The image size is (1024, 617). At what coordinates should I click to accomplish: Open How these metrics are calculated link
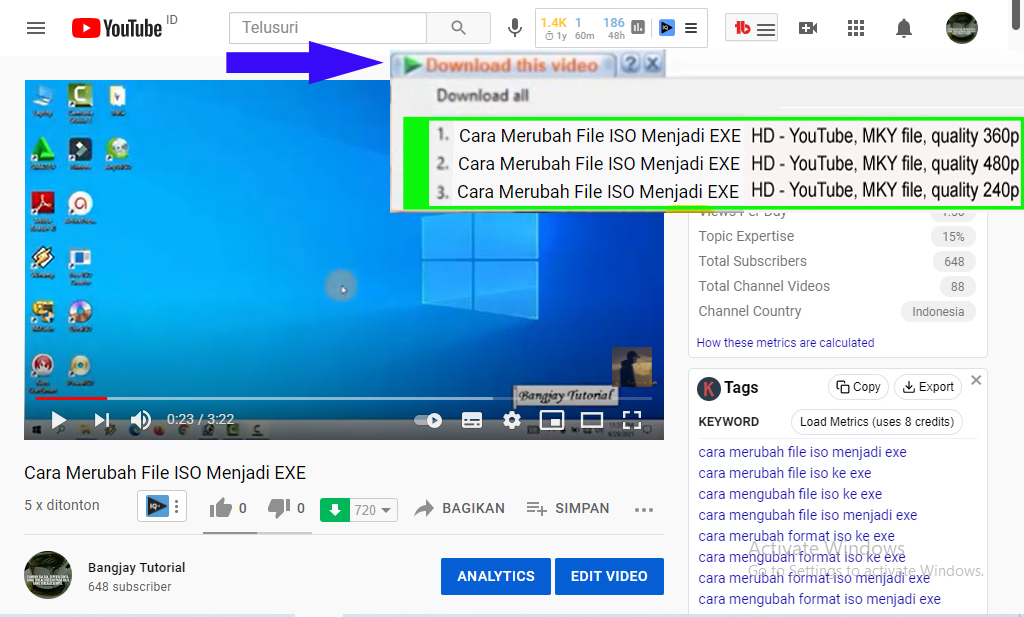785,343
